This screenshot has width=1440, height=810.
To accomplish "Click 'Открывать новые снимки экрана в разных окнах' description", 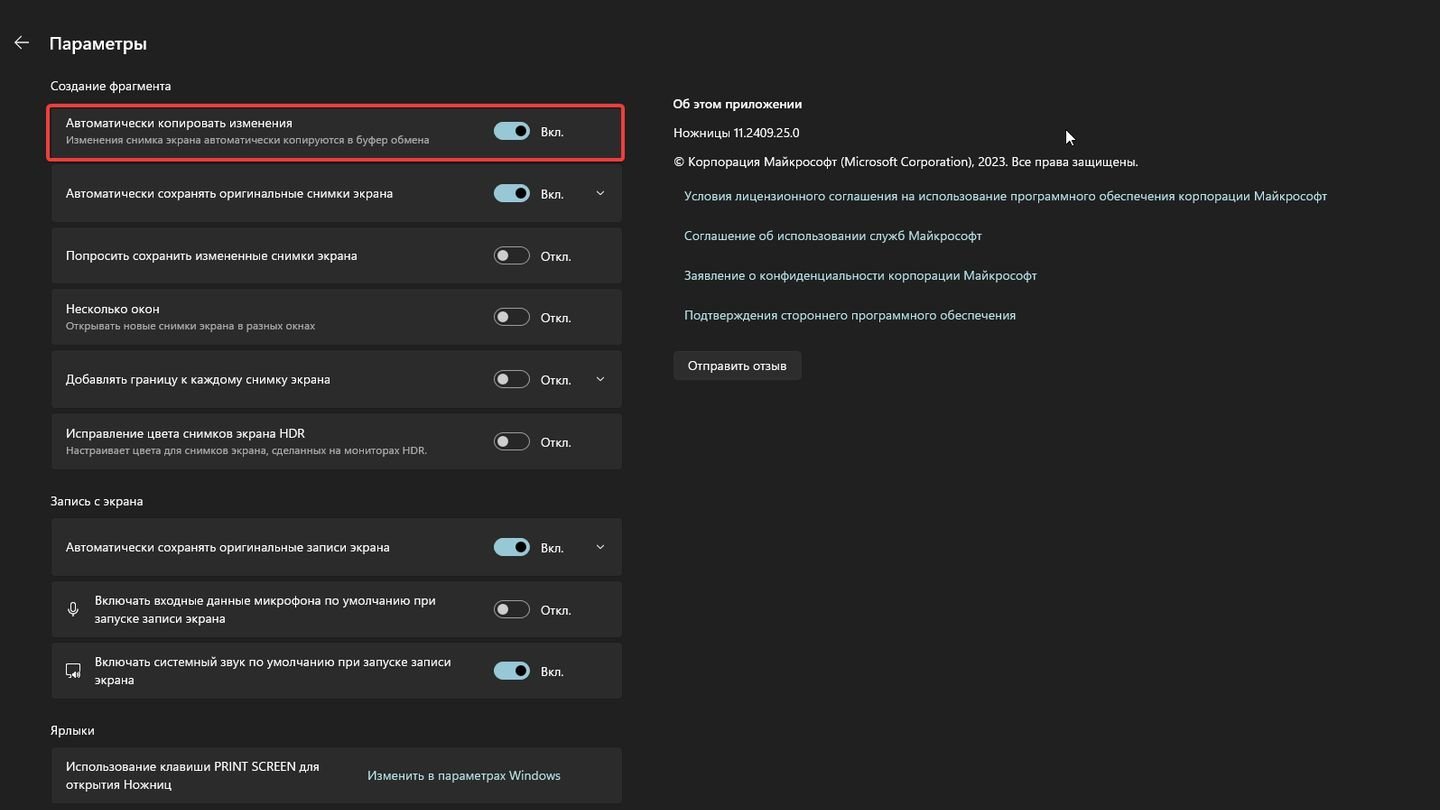I will coord(190,326).
